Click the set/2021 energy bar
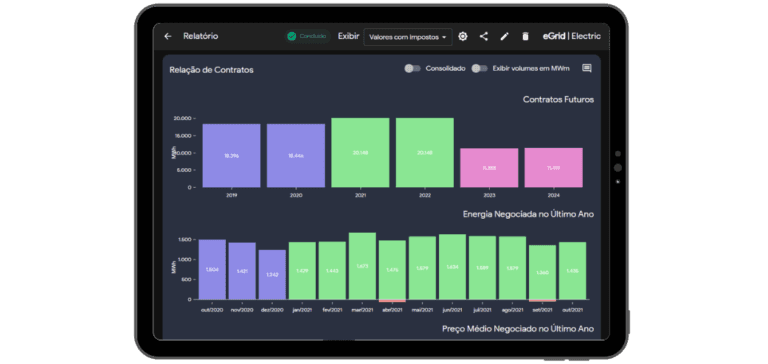 543,272
